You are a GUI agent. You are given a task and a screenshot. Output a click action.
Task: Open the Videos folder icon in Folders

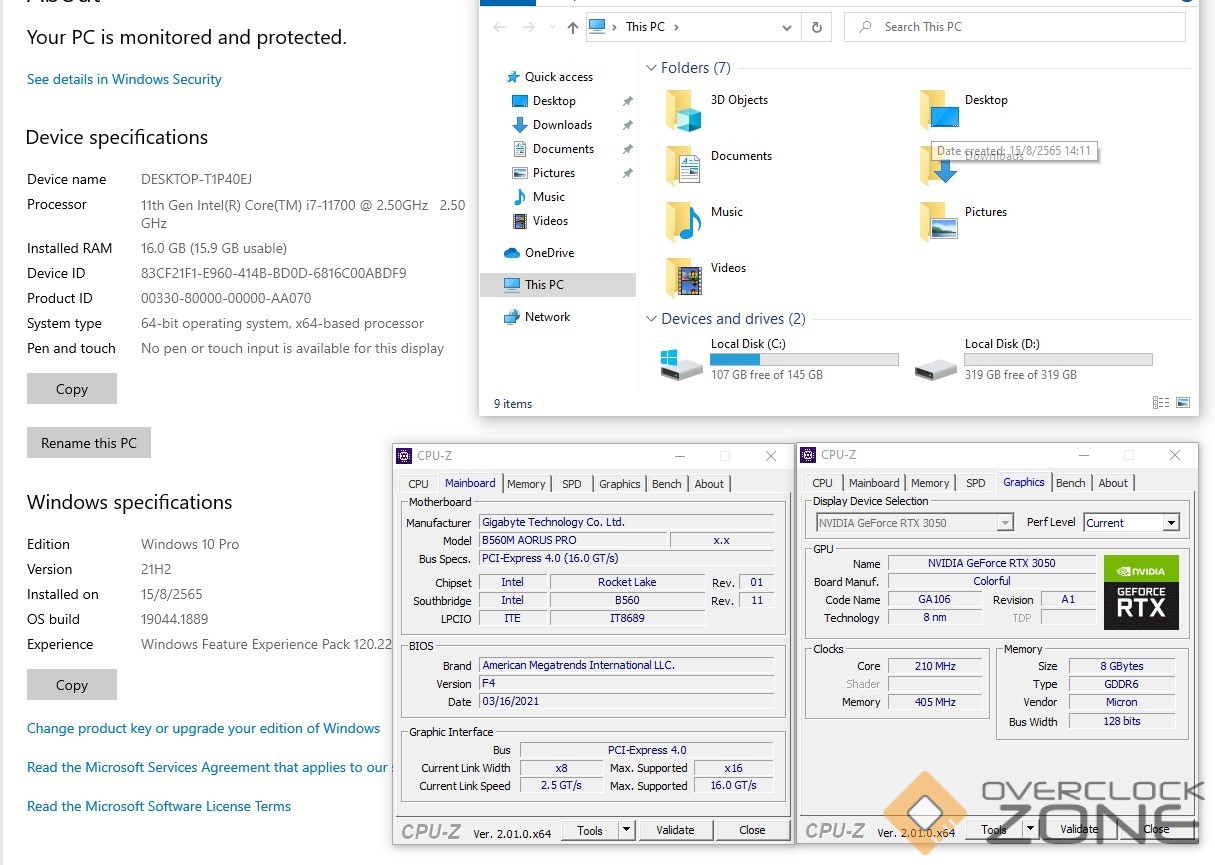[685, 278]
